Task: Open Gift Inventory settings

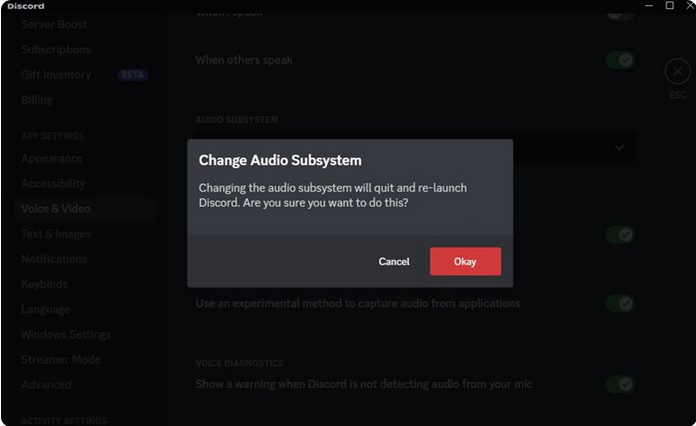Action: (x=56, y=75)
